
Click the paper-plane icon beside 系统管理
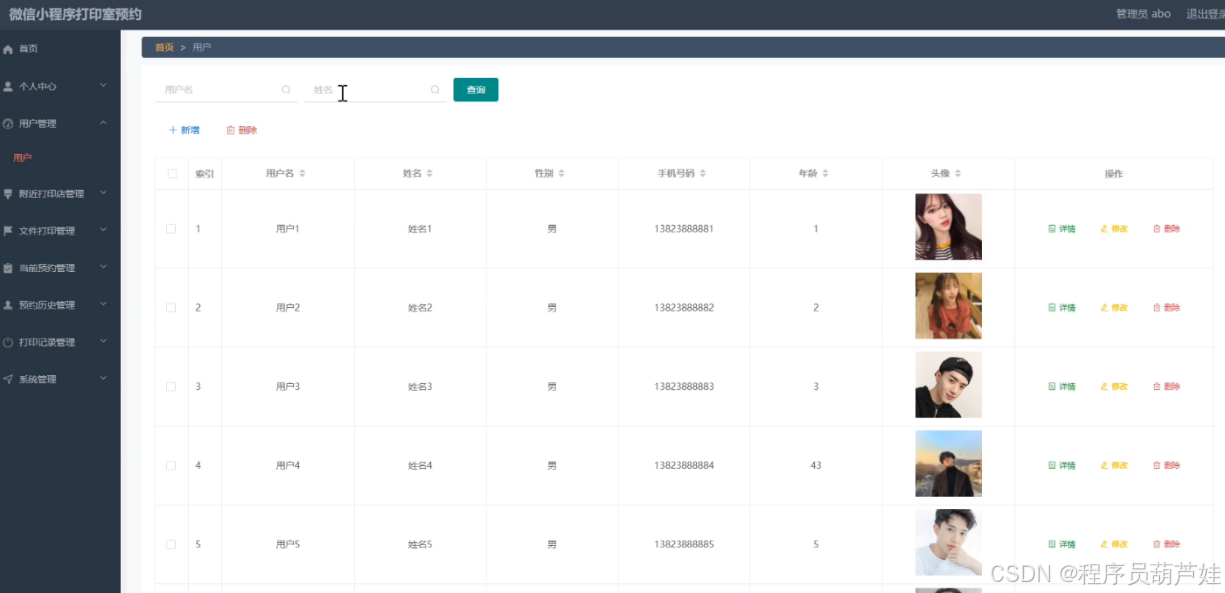click(x=8, y=379)
